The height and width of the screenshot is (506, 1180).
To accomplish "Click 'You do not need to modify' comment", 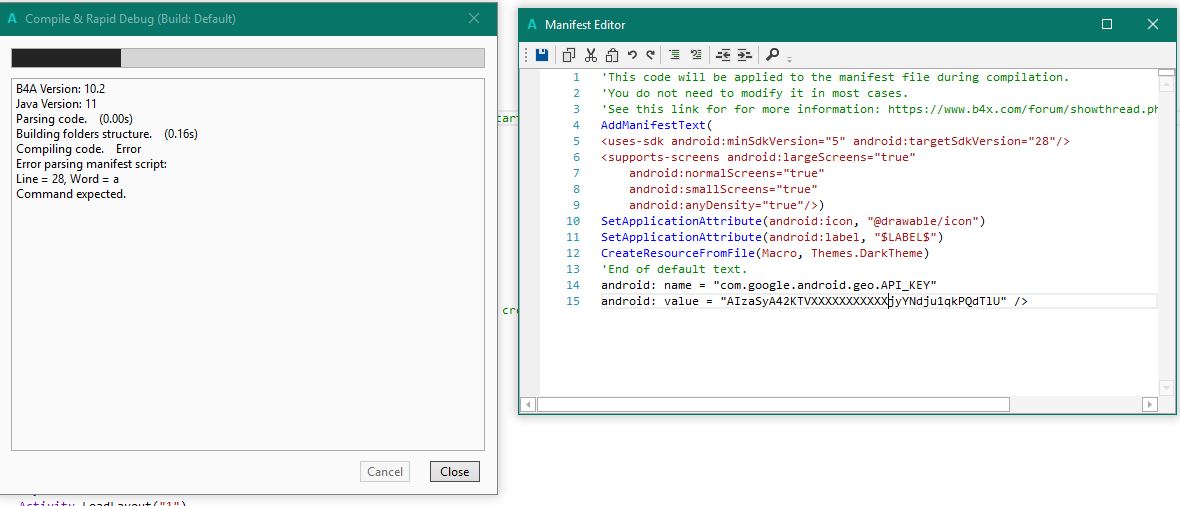I will click(x=755, y=93).
